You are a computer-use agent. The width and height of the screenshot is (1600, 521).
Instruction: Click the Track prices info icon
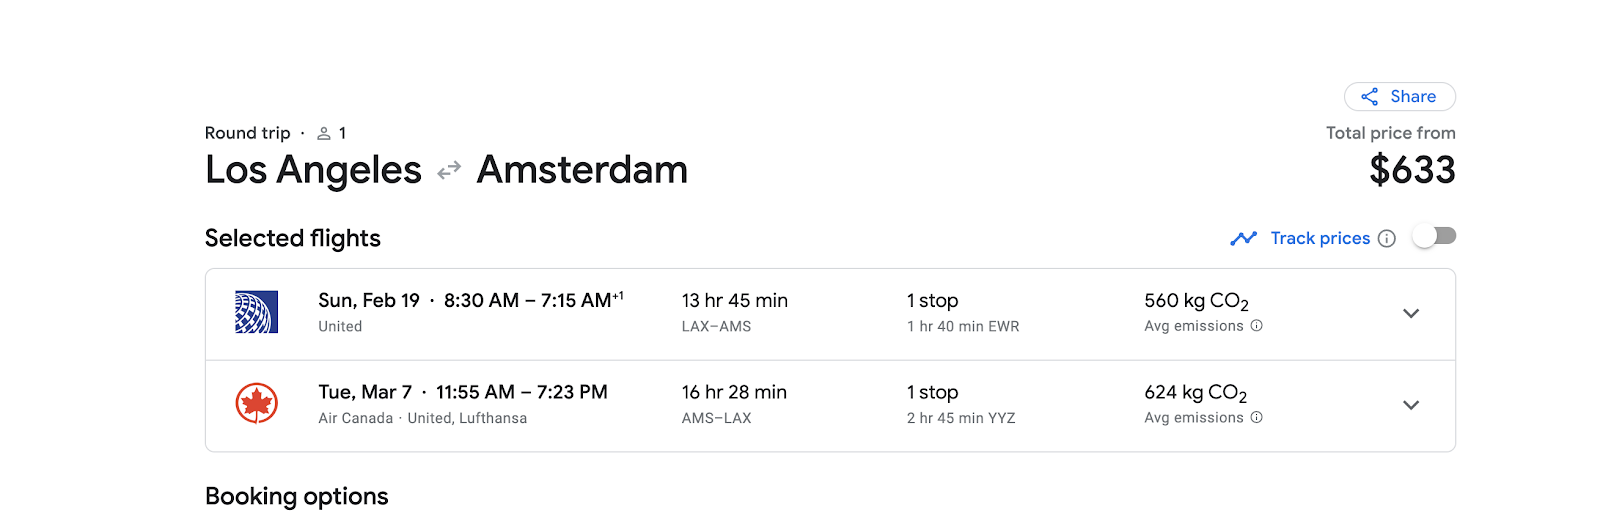point(1386,238)
